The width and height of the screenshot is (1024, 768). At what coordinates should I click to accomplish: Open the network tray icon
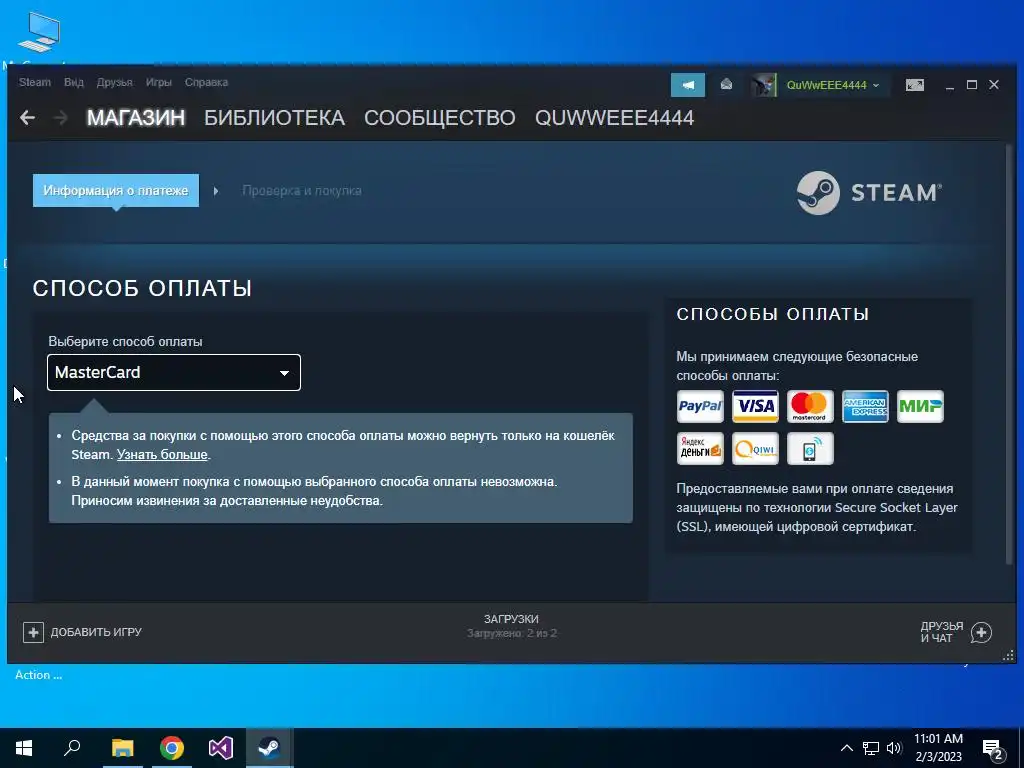pos(871,748)
